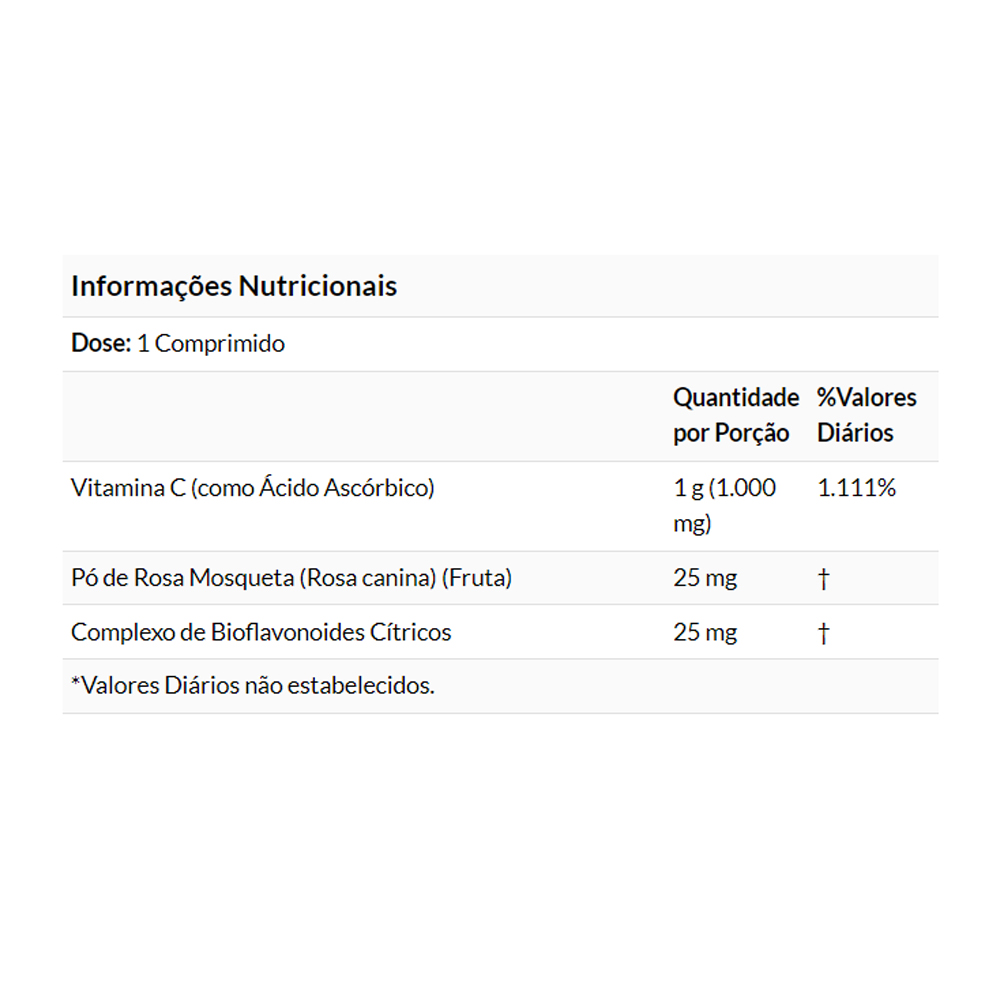Click the Valores Diários não estabelecidos footnote
The height and width of the screenshot is (1000, 1000).
click(258, 686)
